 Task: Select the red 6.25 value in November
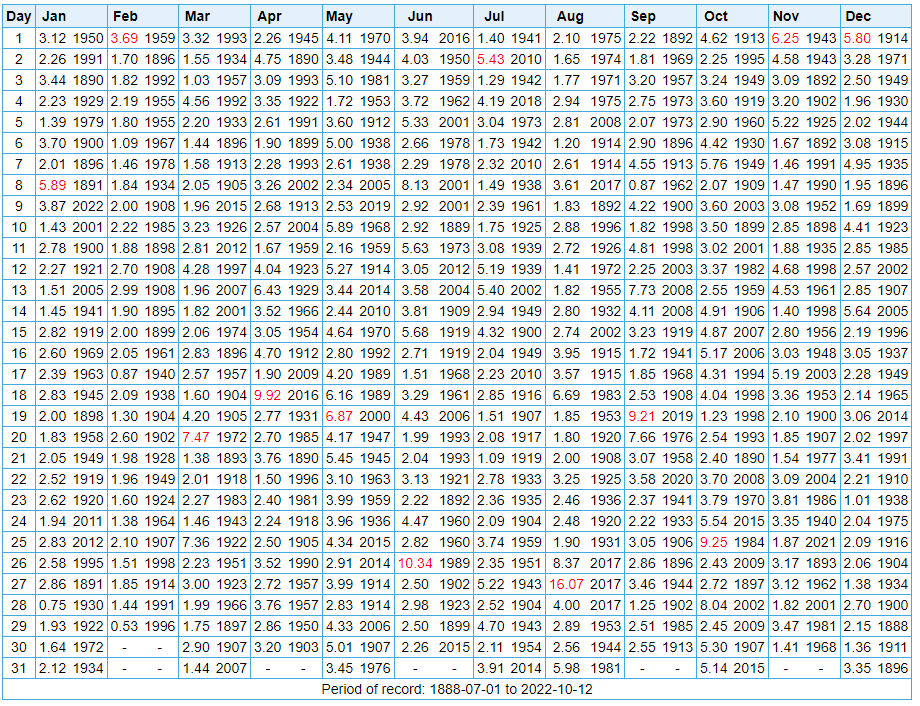coord(787,38)
